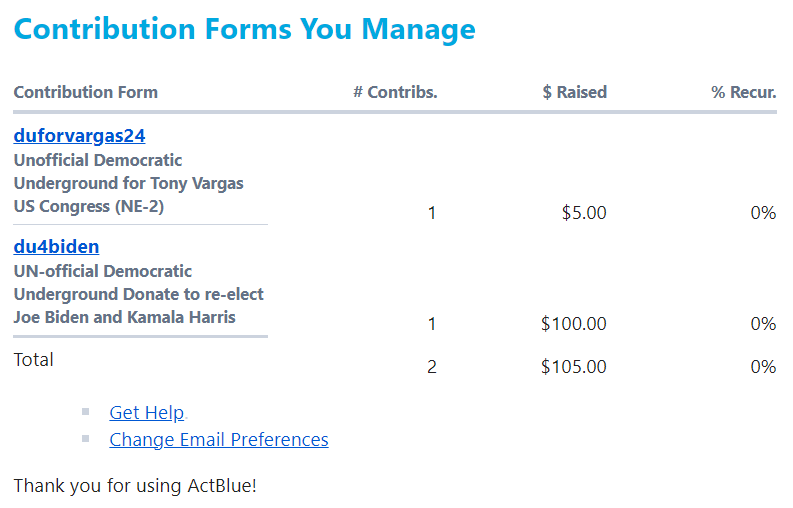Click the Total row label

click(x=33, y=360)
